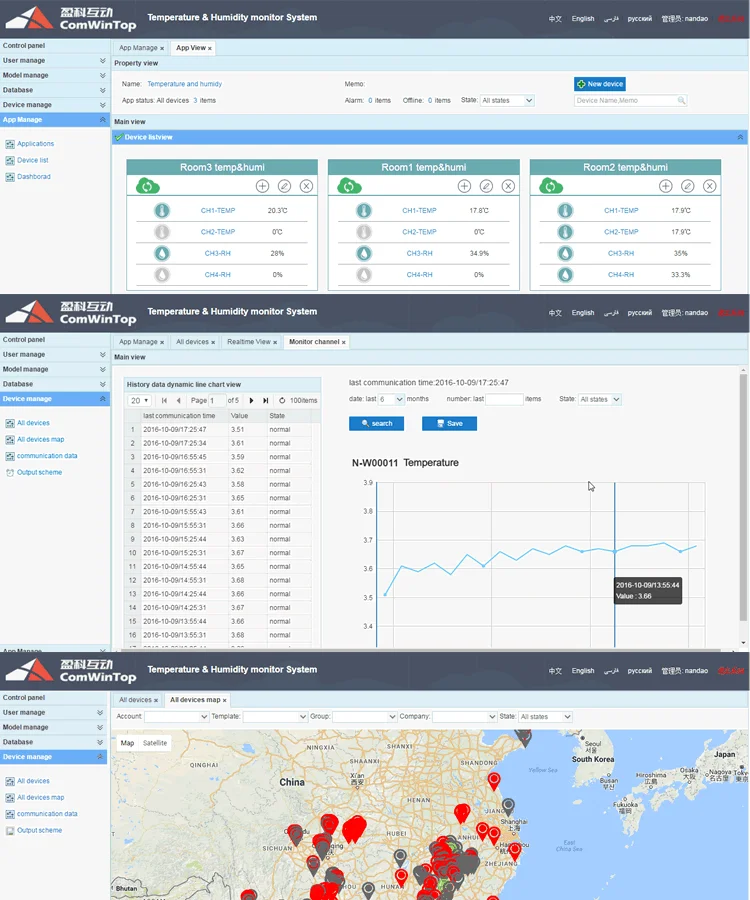Click the edit pencil icon on Room1 card

pos(486,186)
